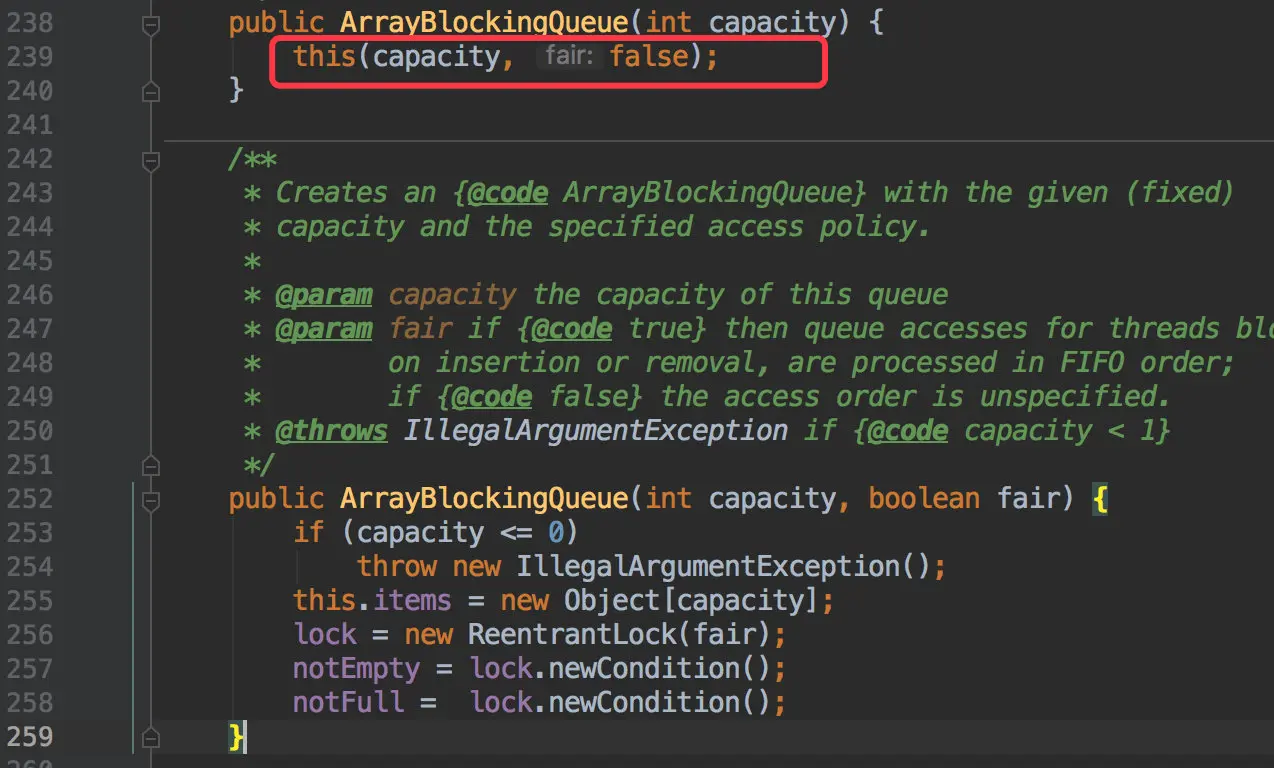The height and width of the screenshot is (768, 1274).
Task: Click the 'fair:' parameter hint on line 239
Action: coord(570,56)
